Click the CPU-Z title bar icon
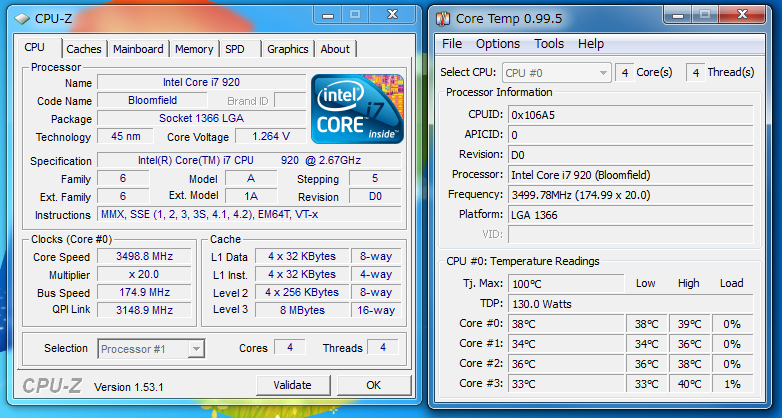Image resolution: width=782 pixels, height=418 pixels. tap(22, 19)
